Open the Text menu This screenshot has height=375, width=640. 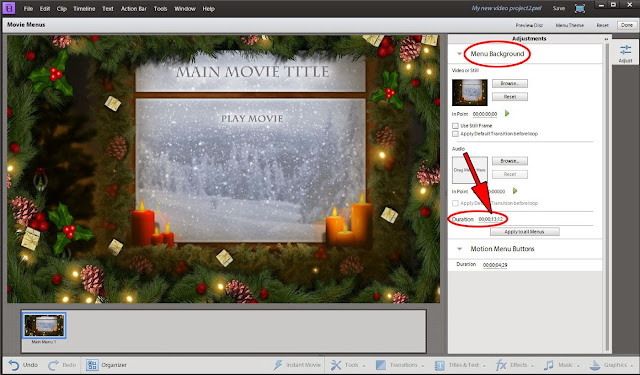point(108,9)
